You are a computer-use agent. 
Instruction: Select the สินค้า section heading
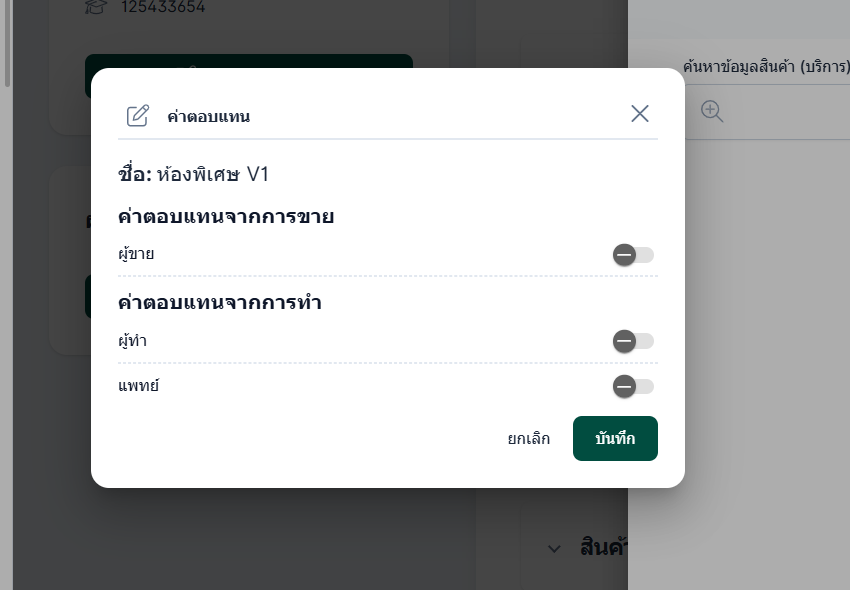[603, 547]
